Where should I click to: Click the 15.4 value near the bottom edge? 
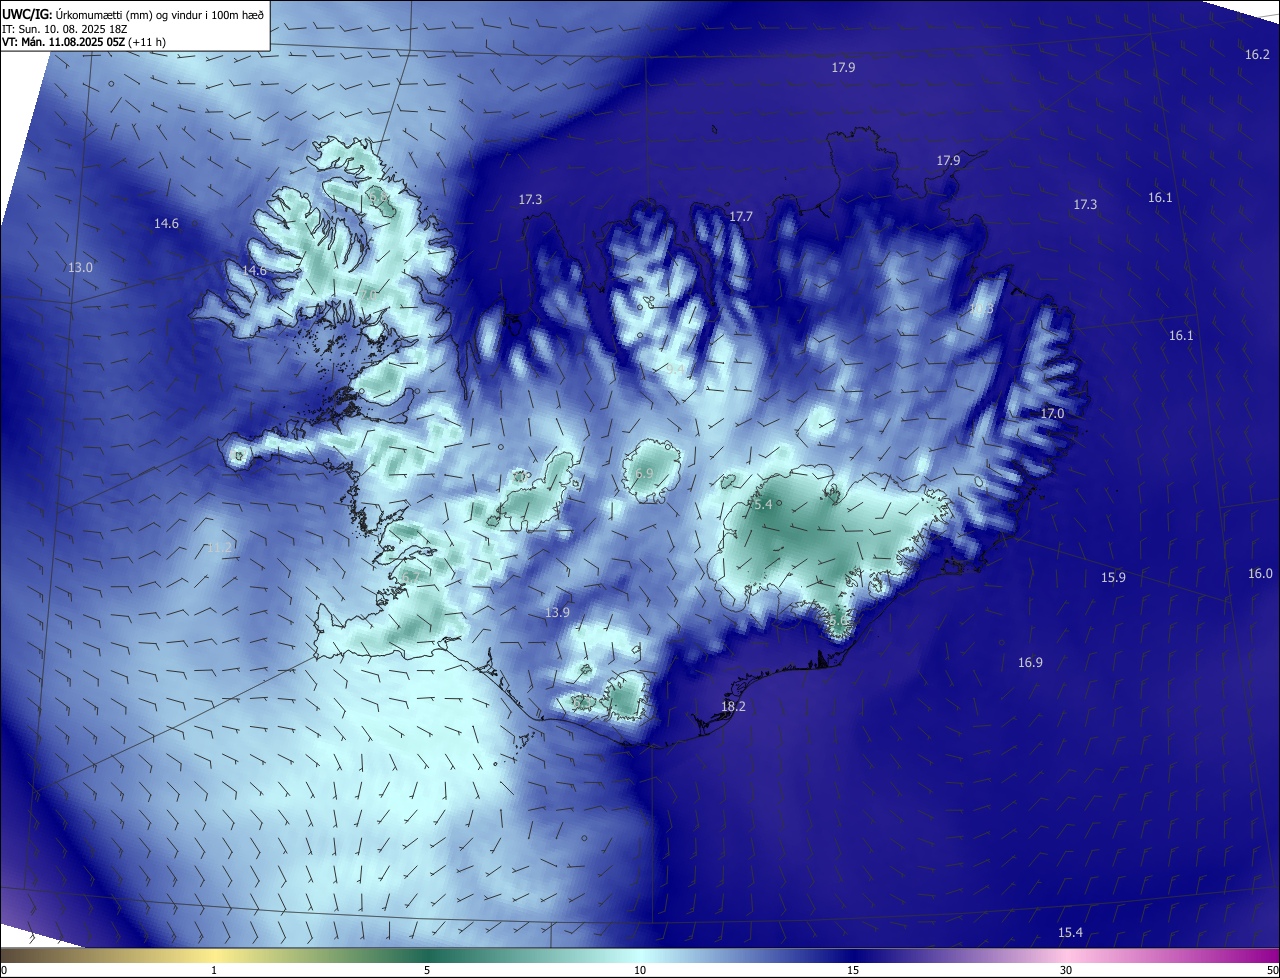point(1070,933)
